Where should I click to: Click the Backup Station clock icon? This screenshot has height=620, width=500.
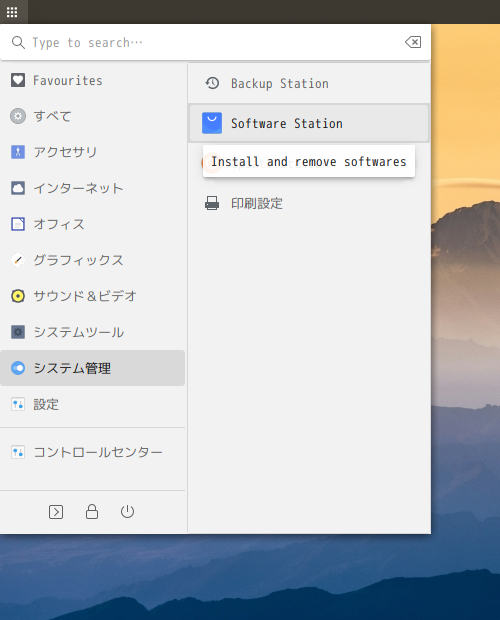click(212, 83)
